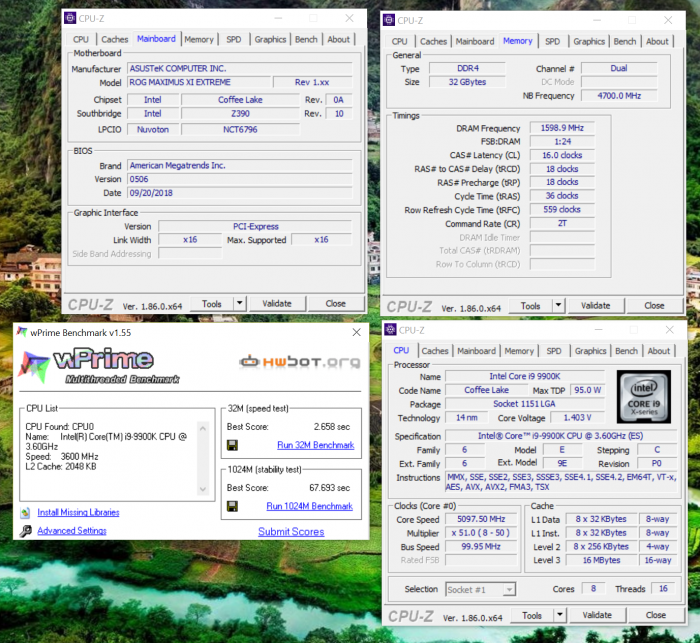Screen dimensions: 700x643
Task: Open Memory tab in Mainboard window
Action: pos(199,39)
